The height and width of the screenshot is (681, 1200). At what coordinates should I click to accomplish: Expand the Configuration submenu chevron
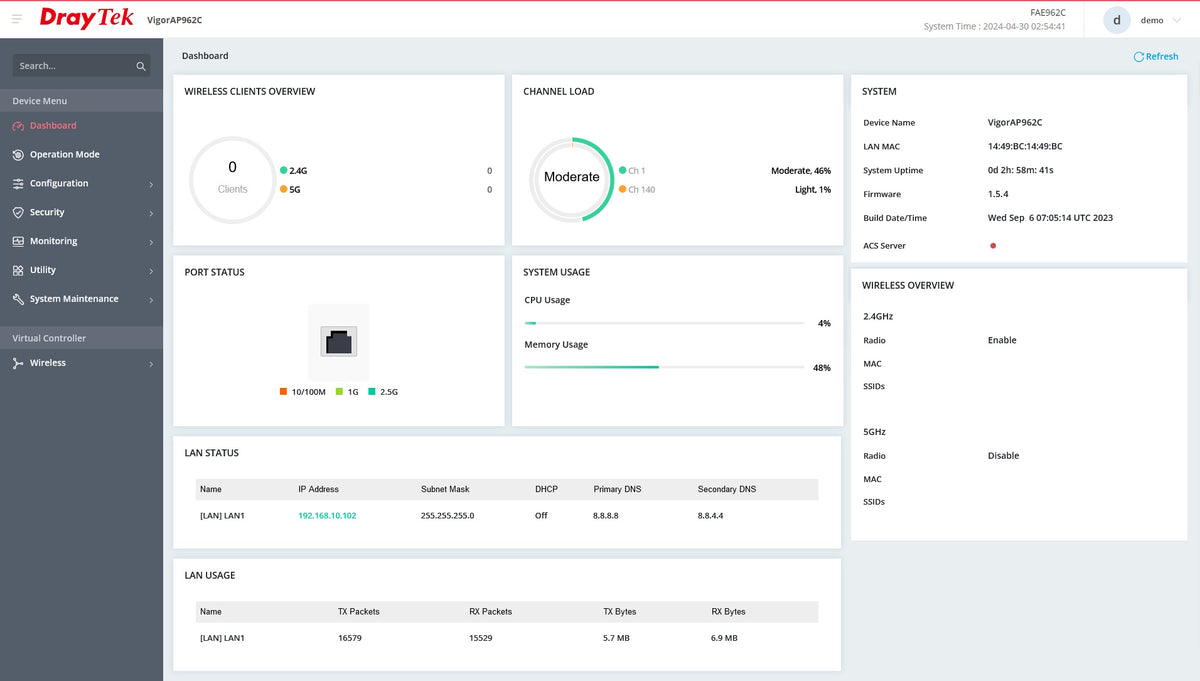(151, 185)
